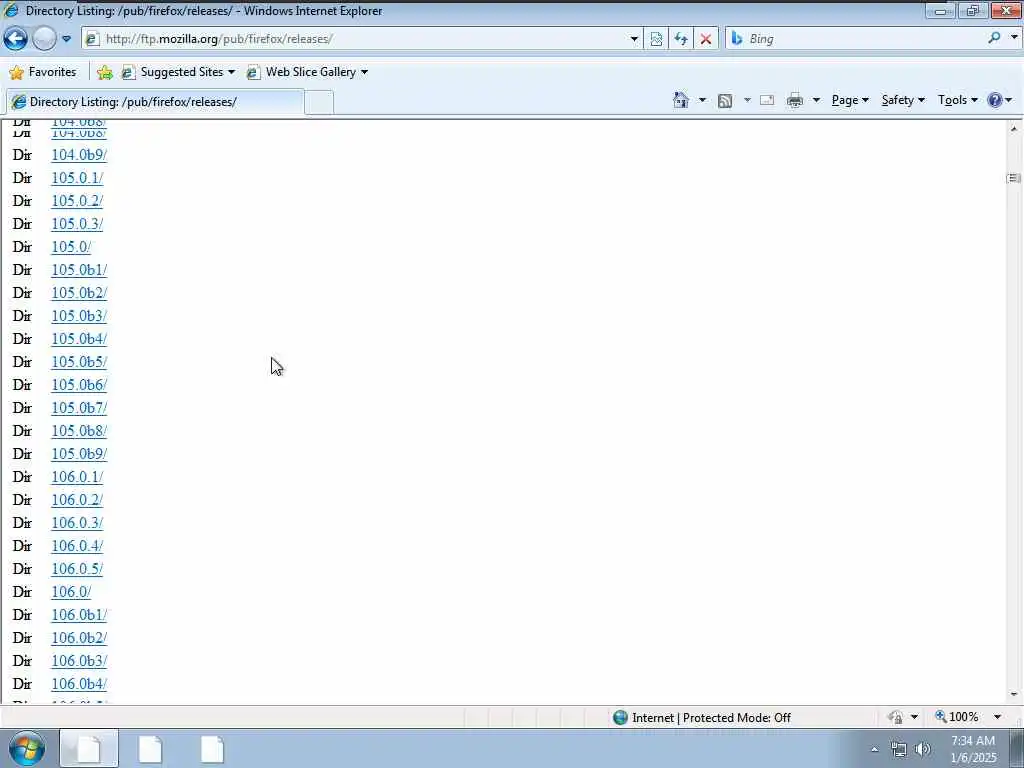Screen dimensions: 1024x768
Task: Click the globe Internet zone icon
Action: coord(620,718)
